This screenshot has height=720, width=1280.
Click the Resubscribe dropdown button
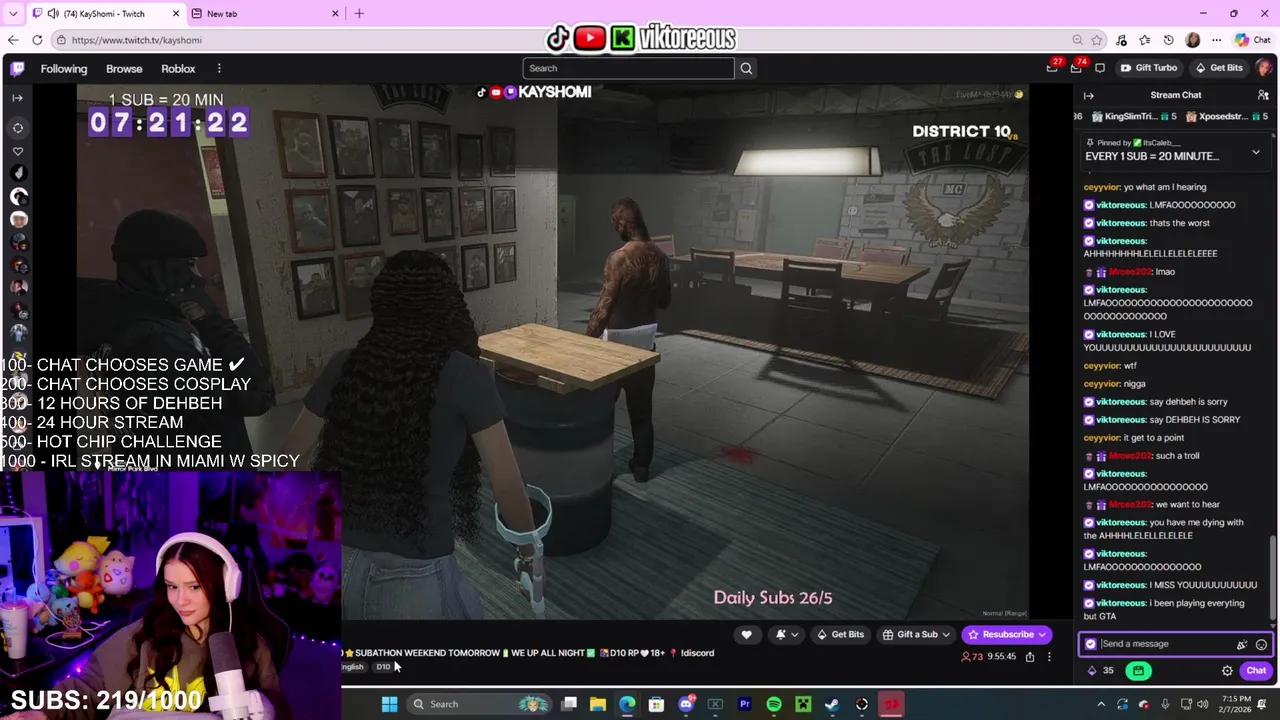1007,634
